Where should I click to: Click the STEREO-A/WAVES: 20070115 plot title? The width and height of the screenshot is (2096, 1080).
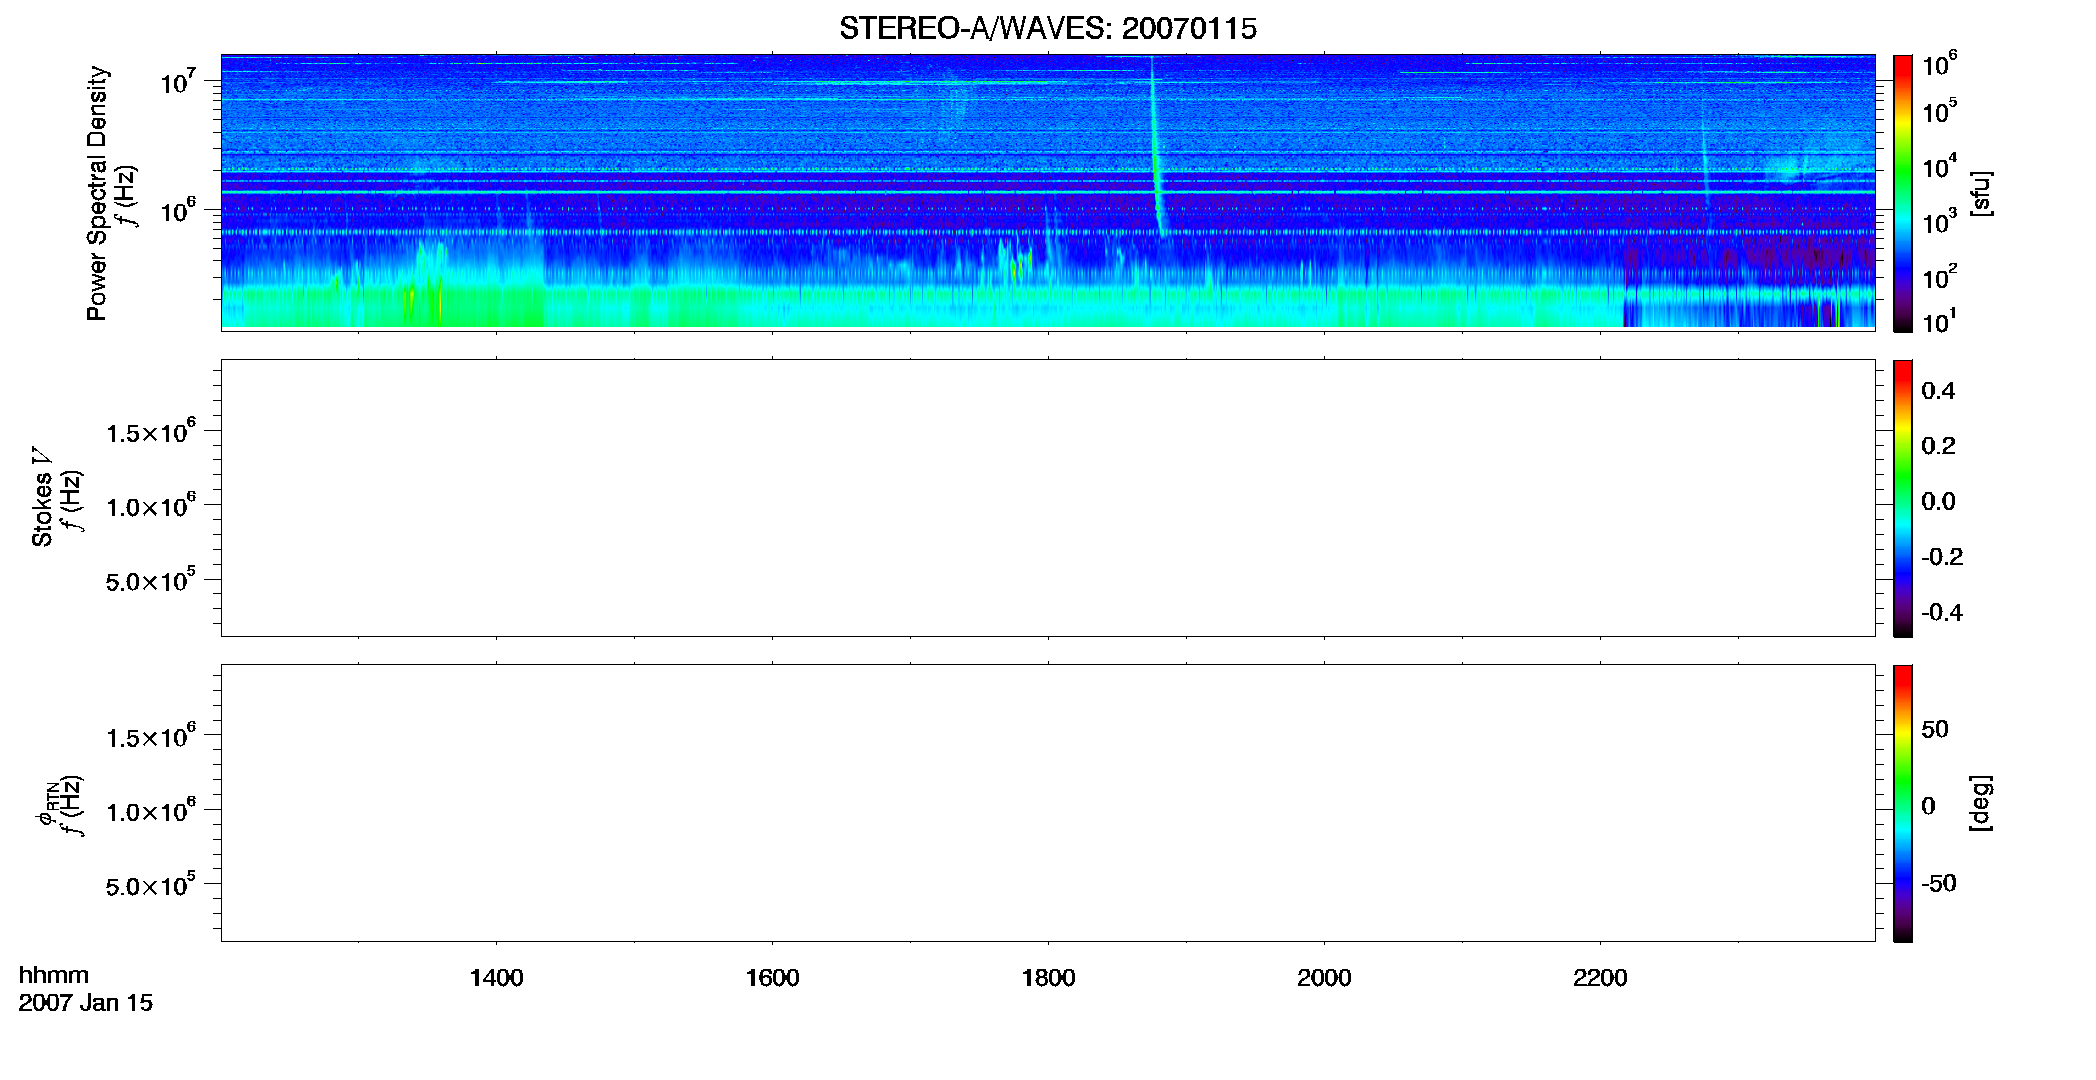pyautogui.click(x=1048, y=29)
